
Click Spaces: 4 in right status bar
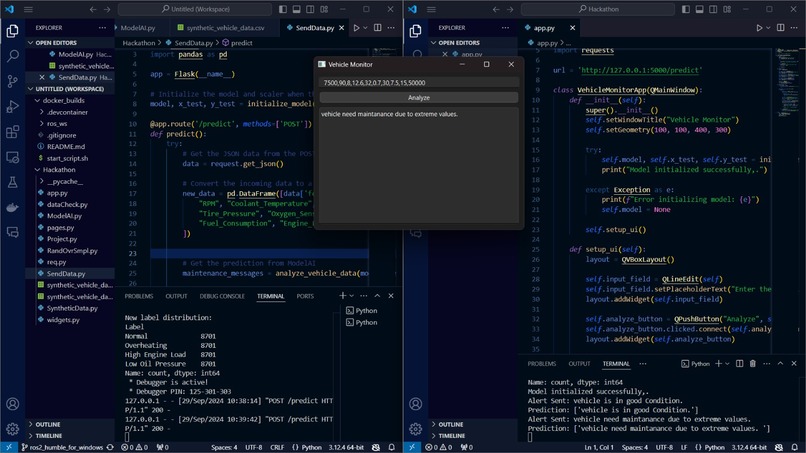tap(635, 447)
